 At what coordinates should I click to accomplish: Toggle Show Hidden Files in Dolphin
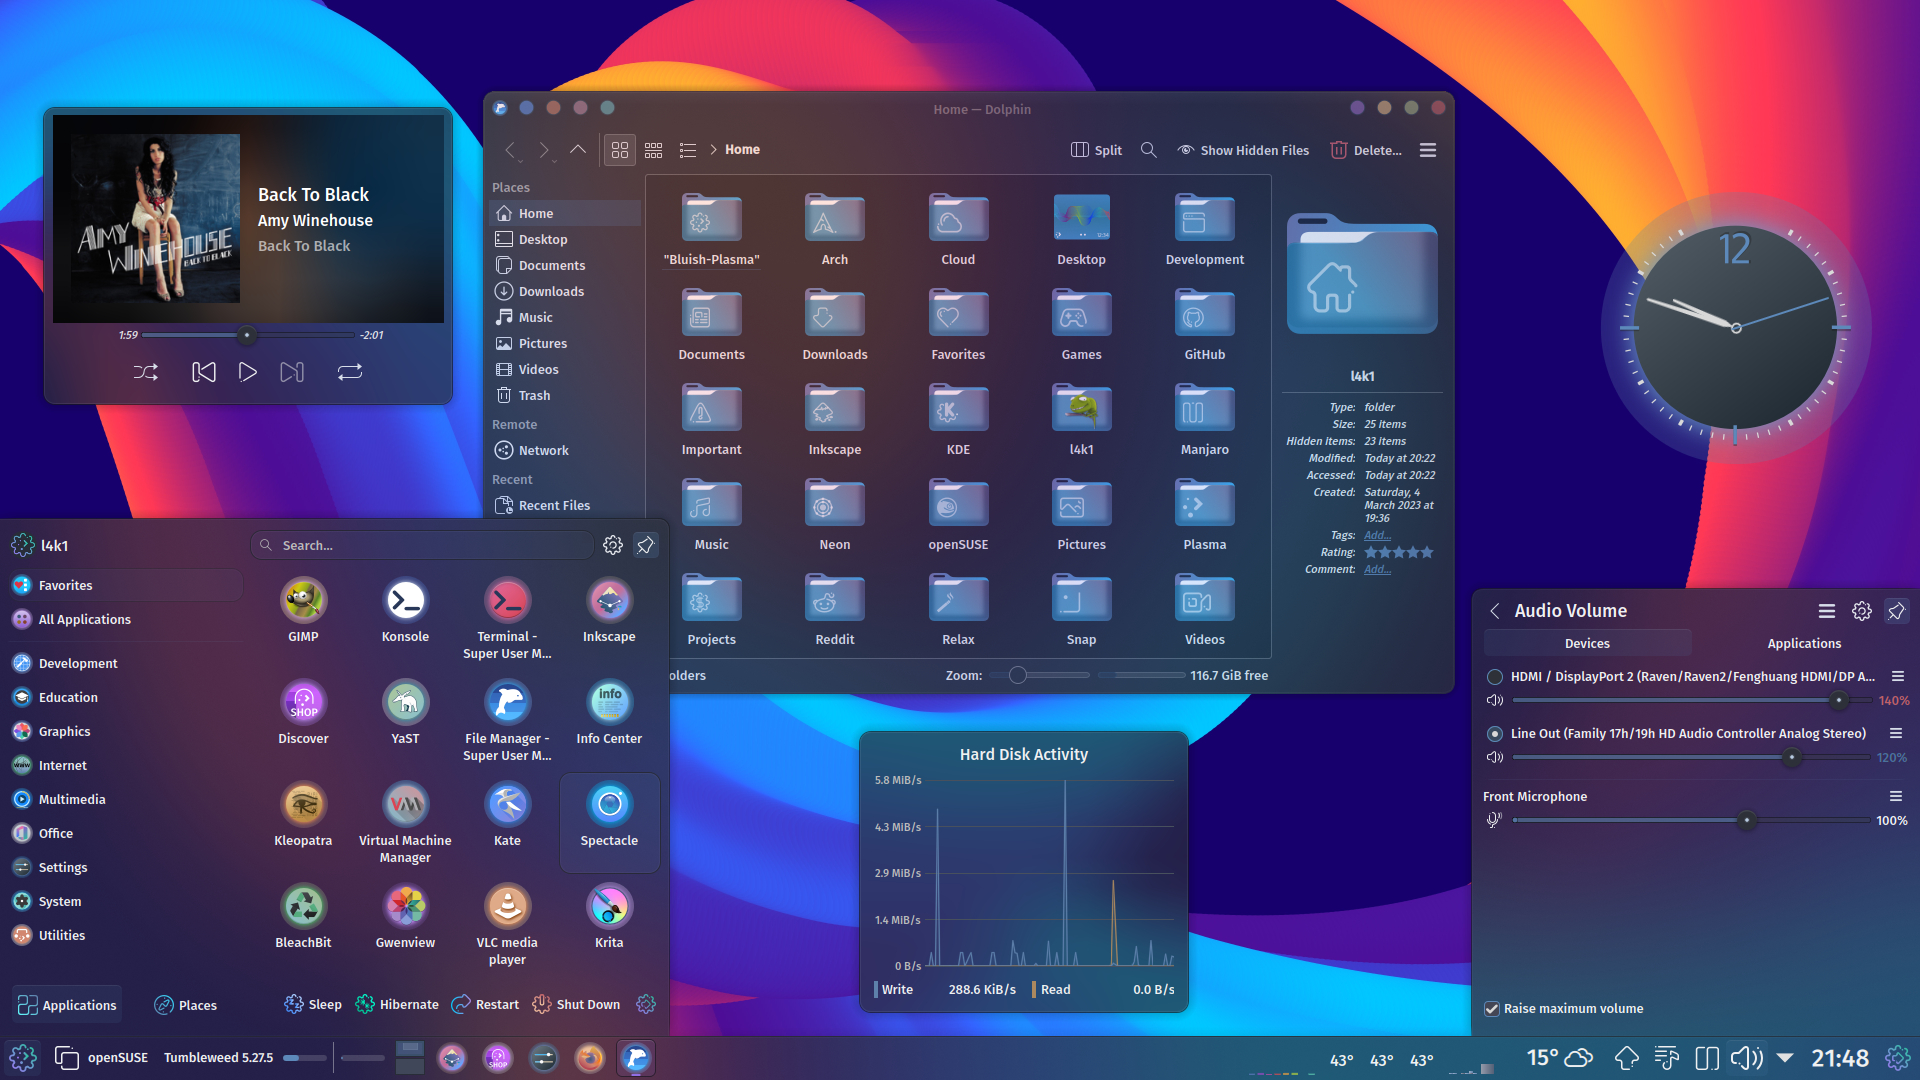[1243, 150]
